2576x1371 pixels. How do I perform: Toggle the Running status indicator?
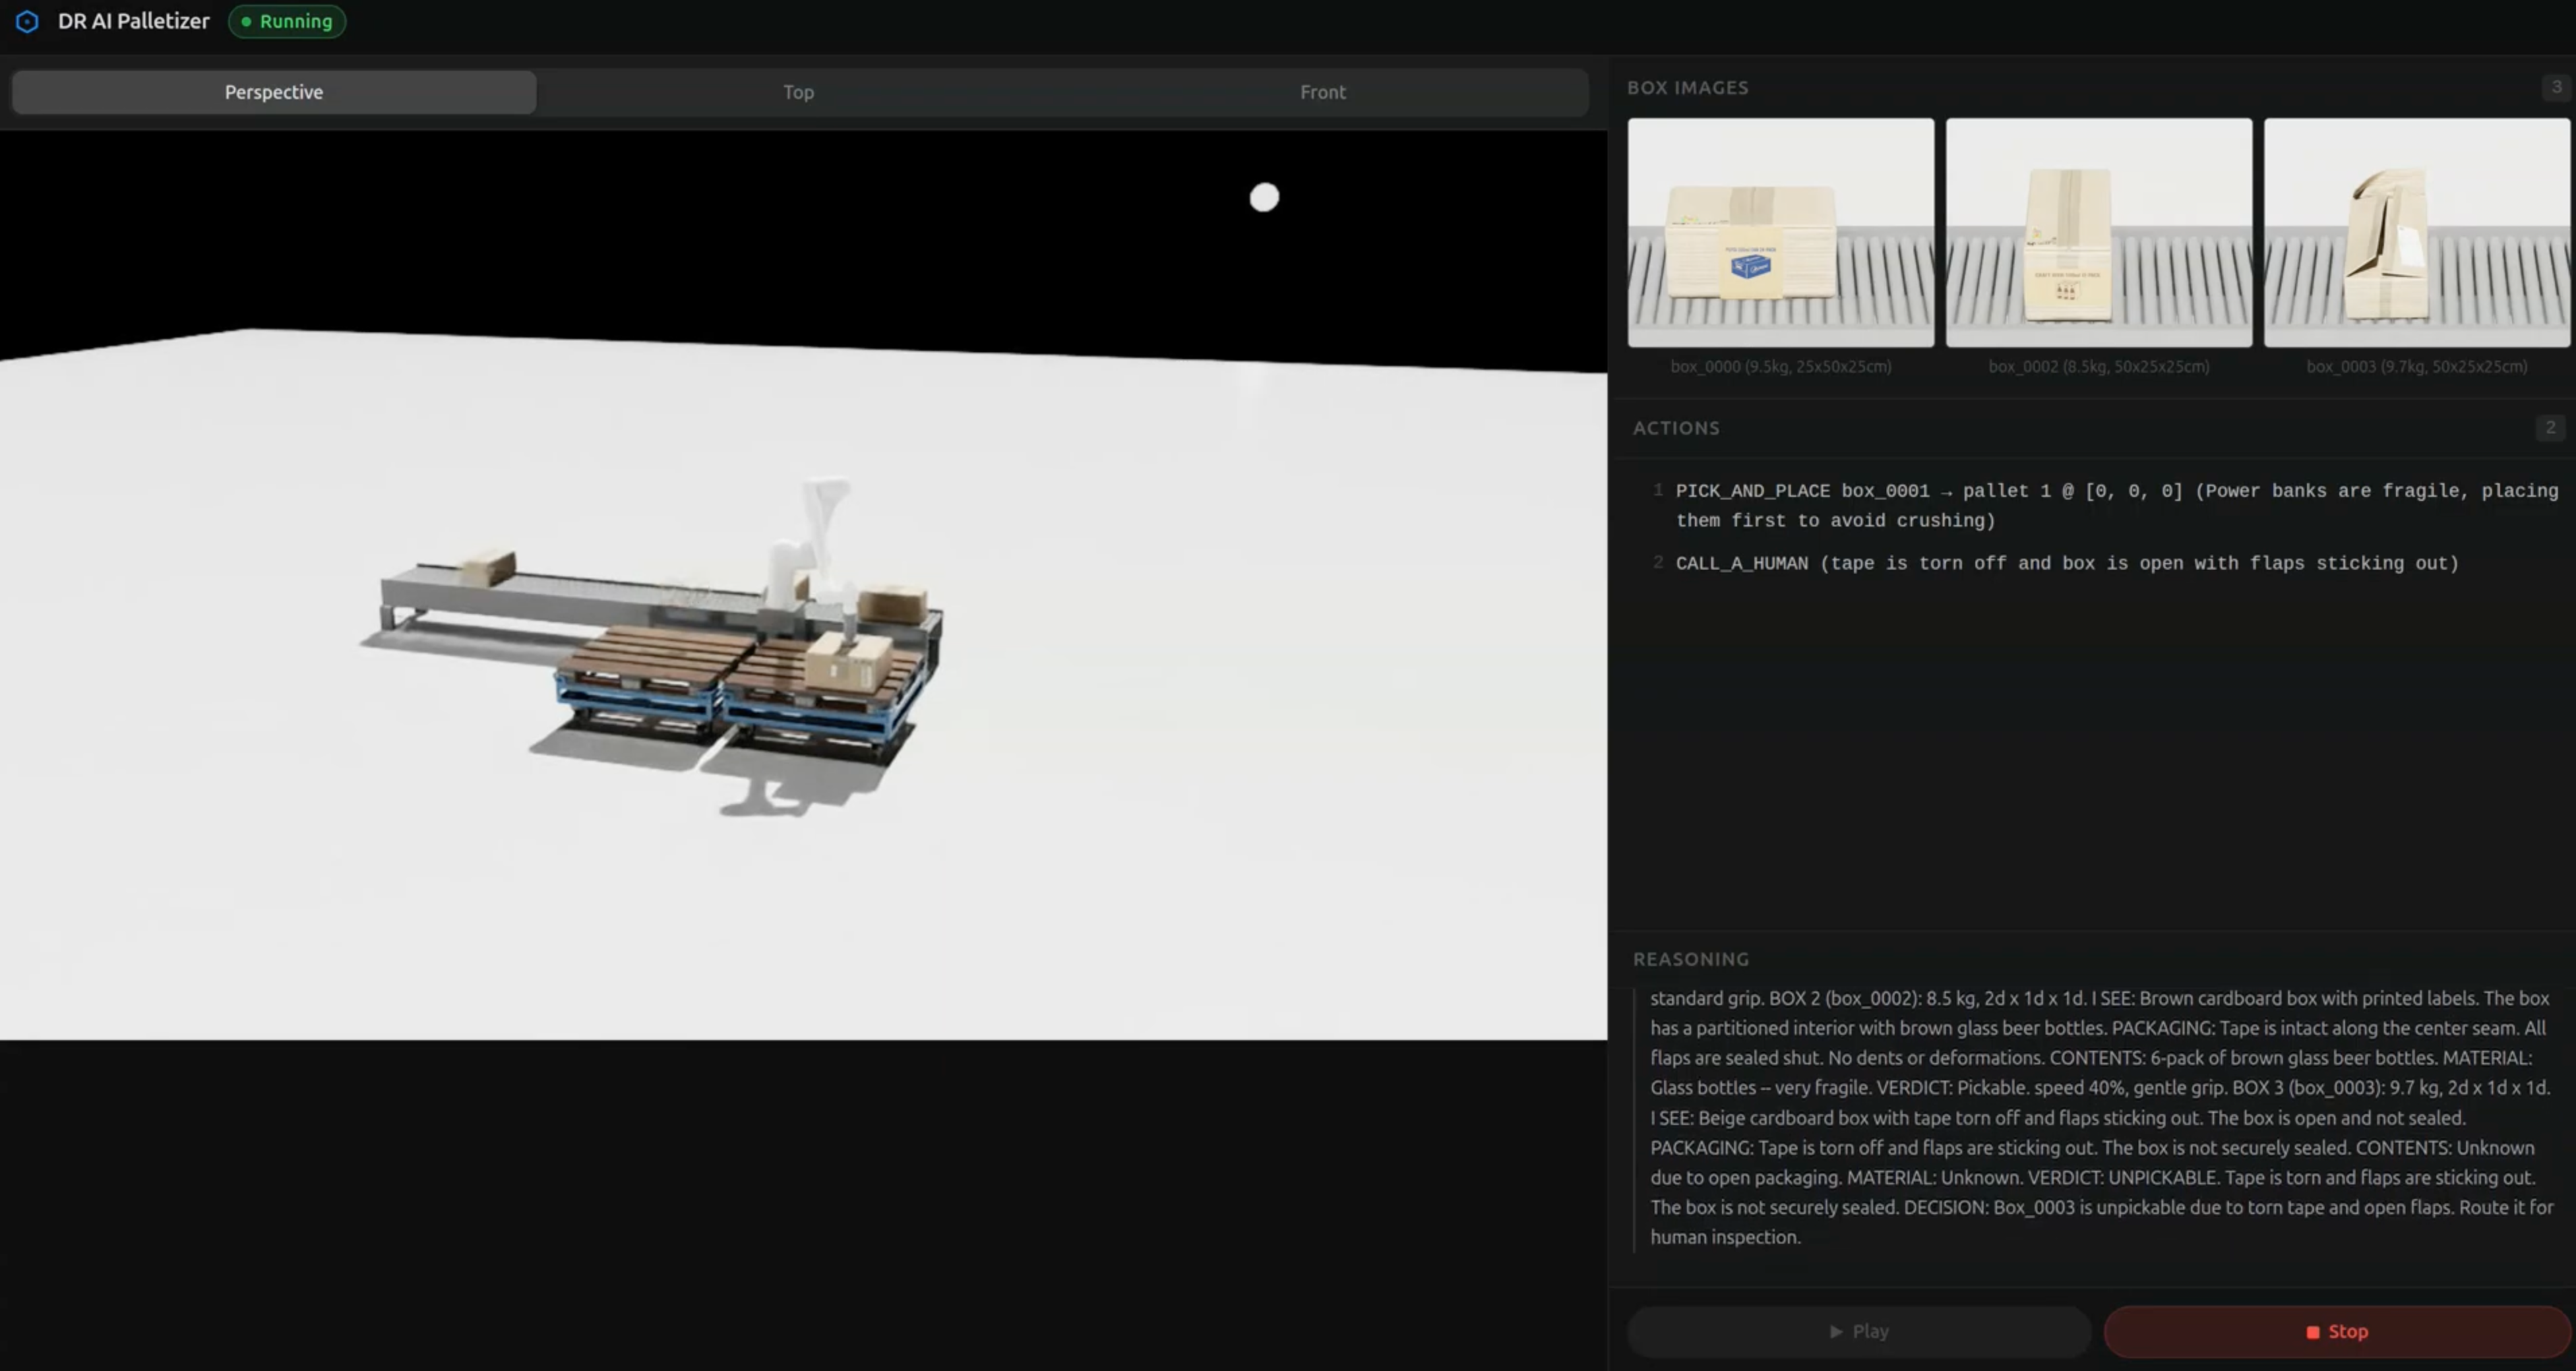tap(287, 21)
